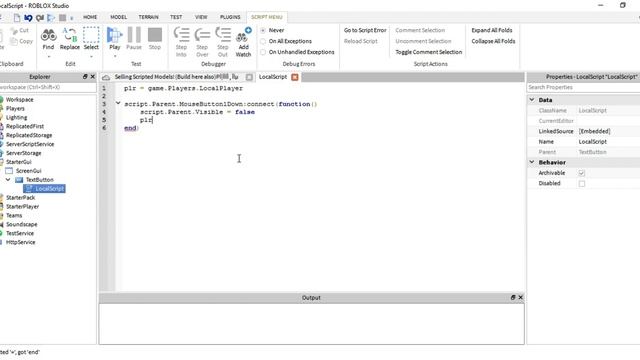Screen dimensions: 640x360
Task: Click the Step Into debugger icon
Action: [181, 35]
